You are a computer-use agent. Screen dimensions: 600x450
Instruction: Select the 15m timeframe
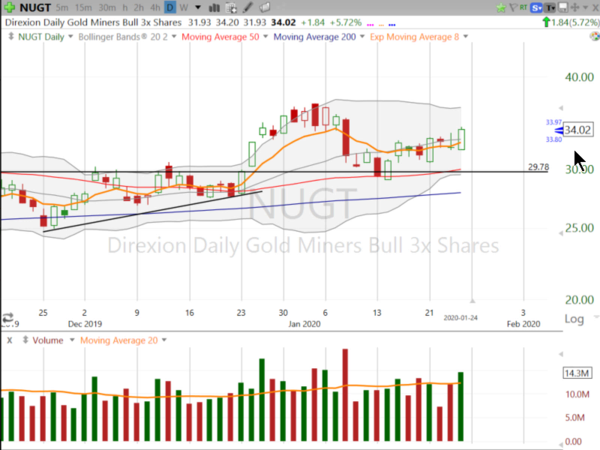click(x=83, y=8)
